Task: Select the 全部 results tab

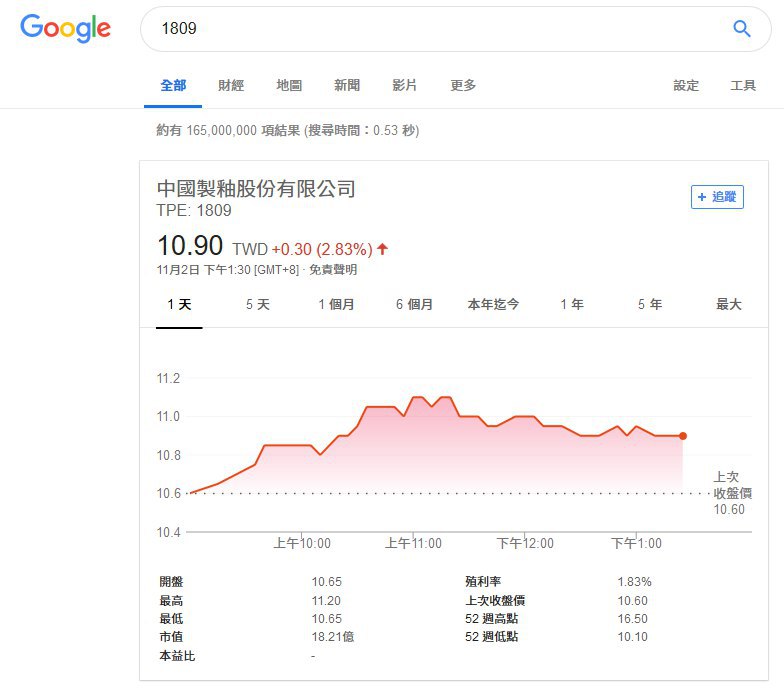Action: [173, 86]
